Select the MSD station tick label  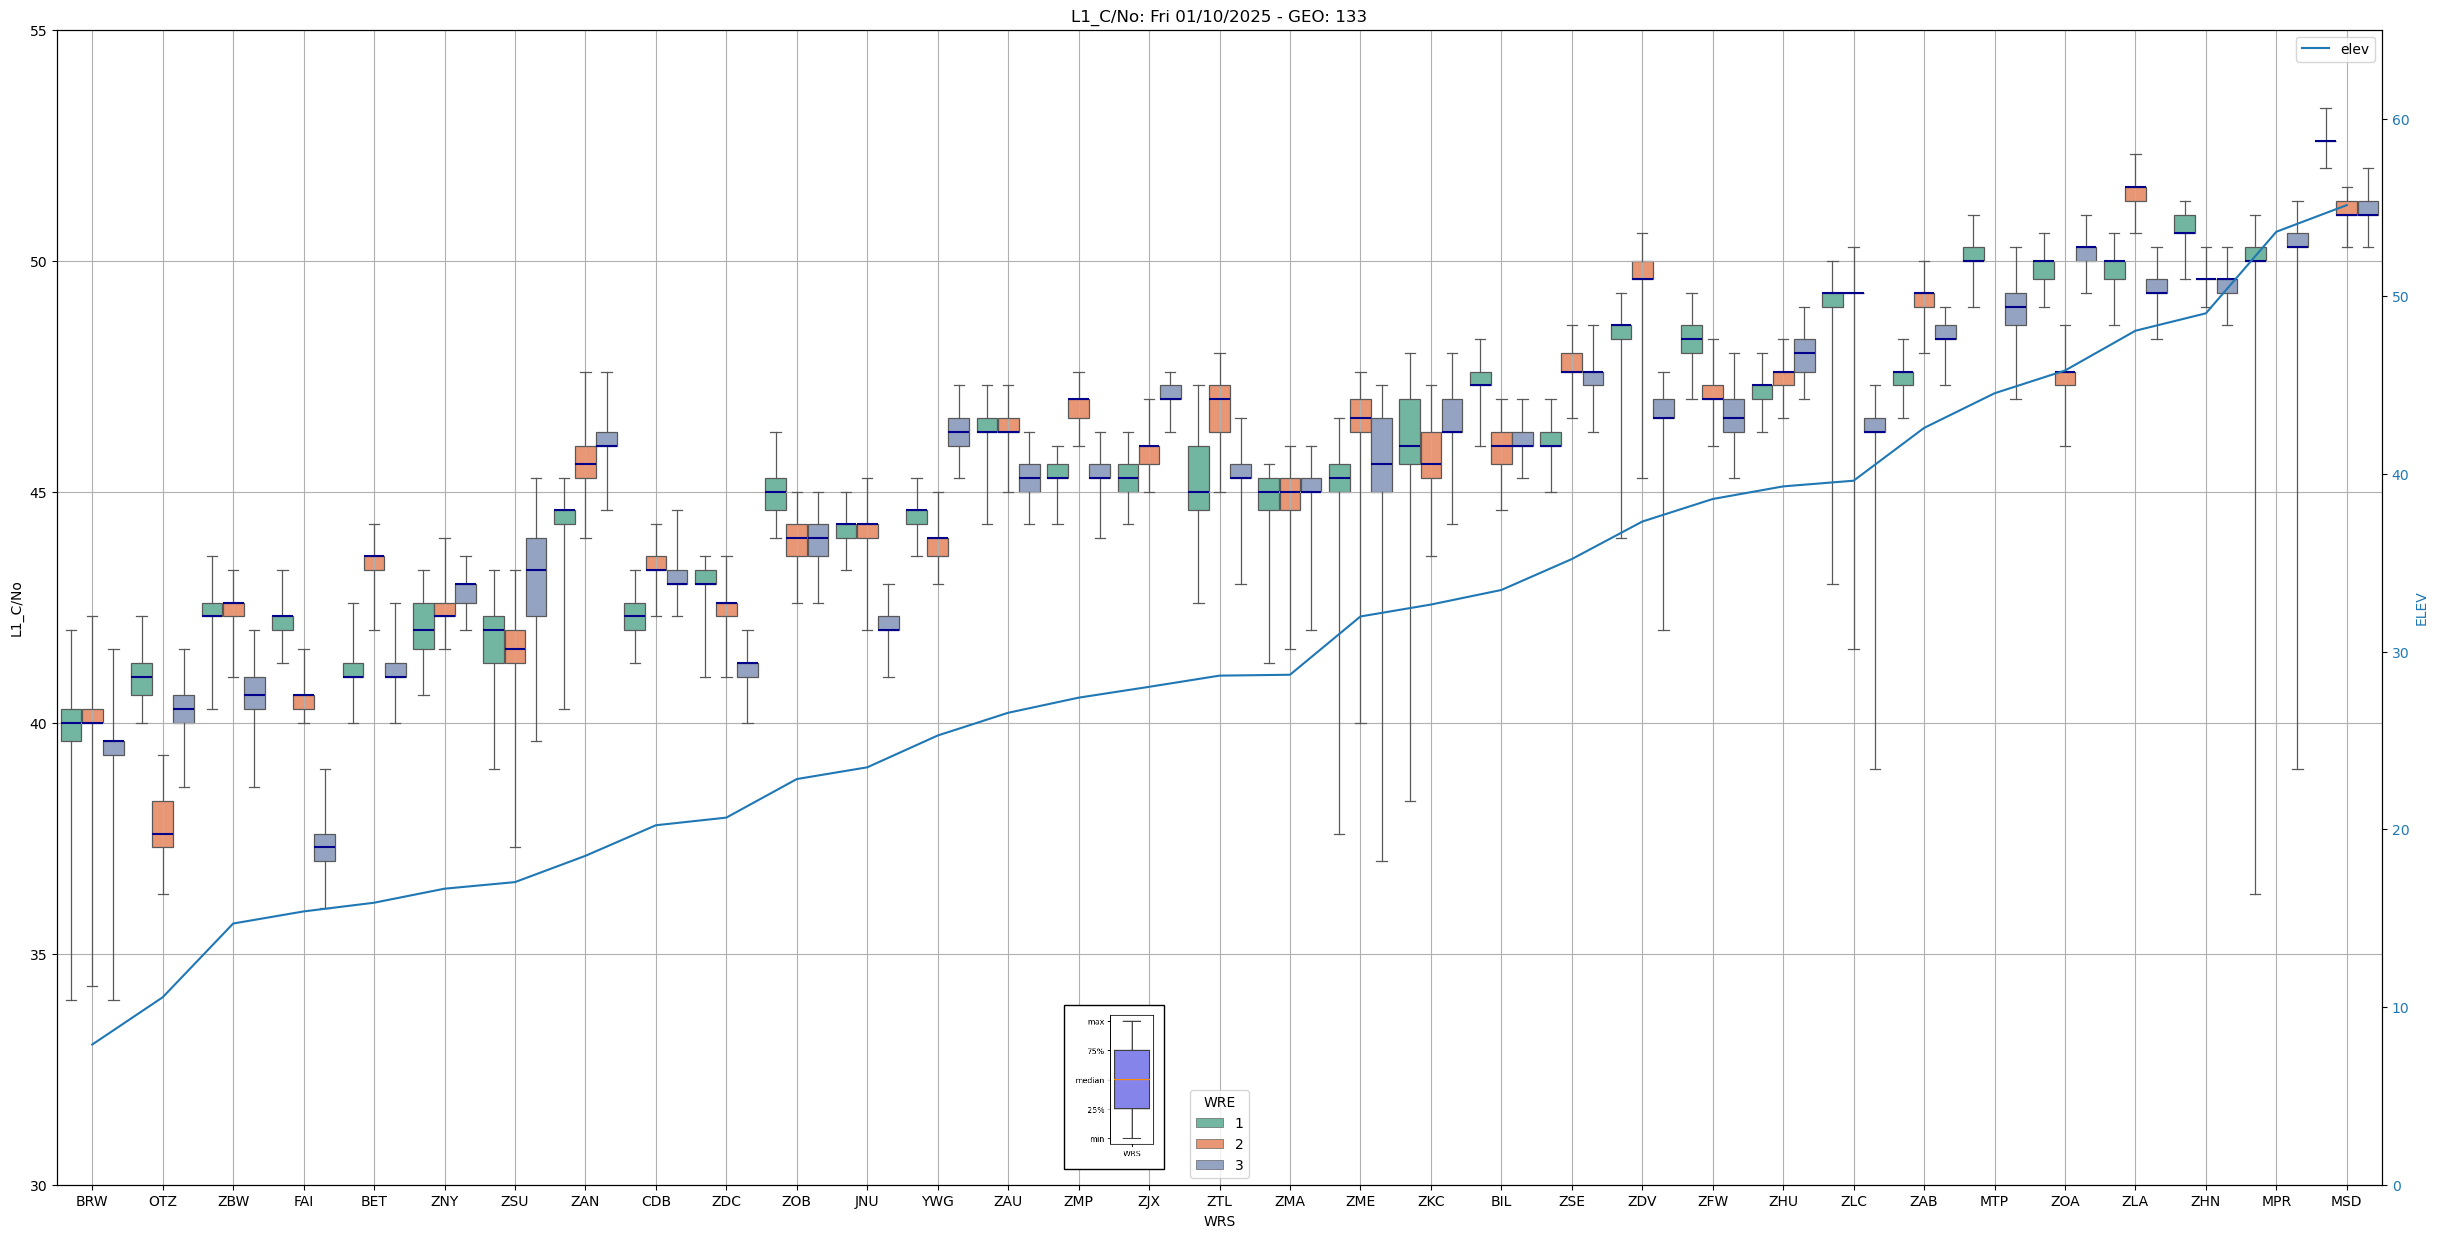click(2346, 1201)
